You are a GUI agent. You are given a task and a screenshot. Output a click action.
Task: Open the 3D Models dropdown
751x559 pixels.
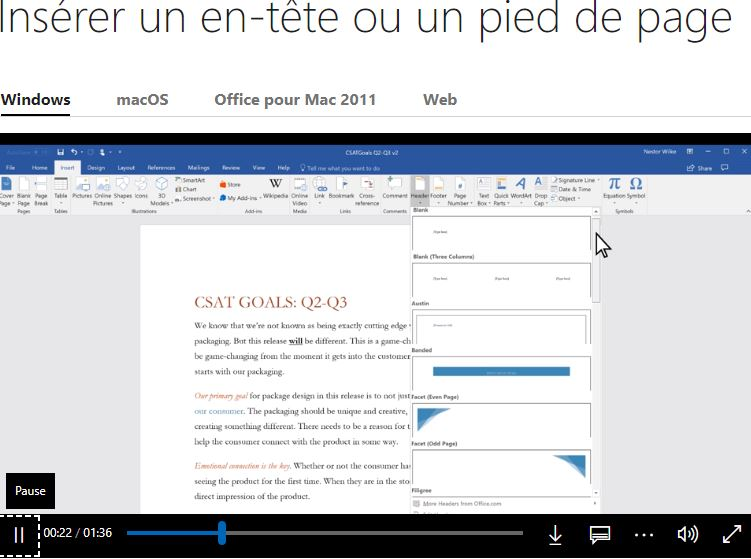click(161, 192)
